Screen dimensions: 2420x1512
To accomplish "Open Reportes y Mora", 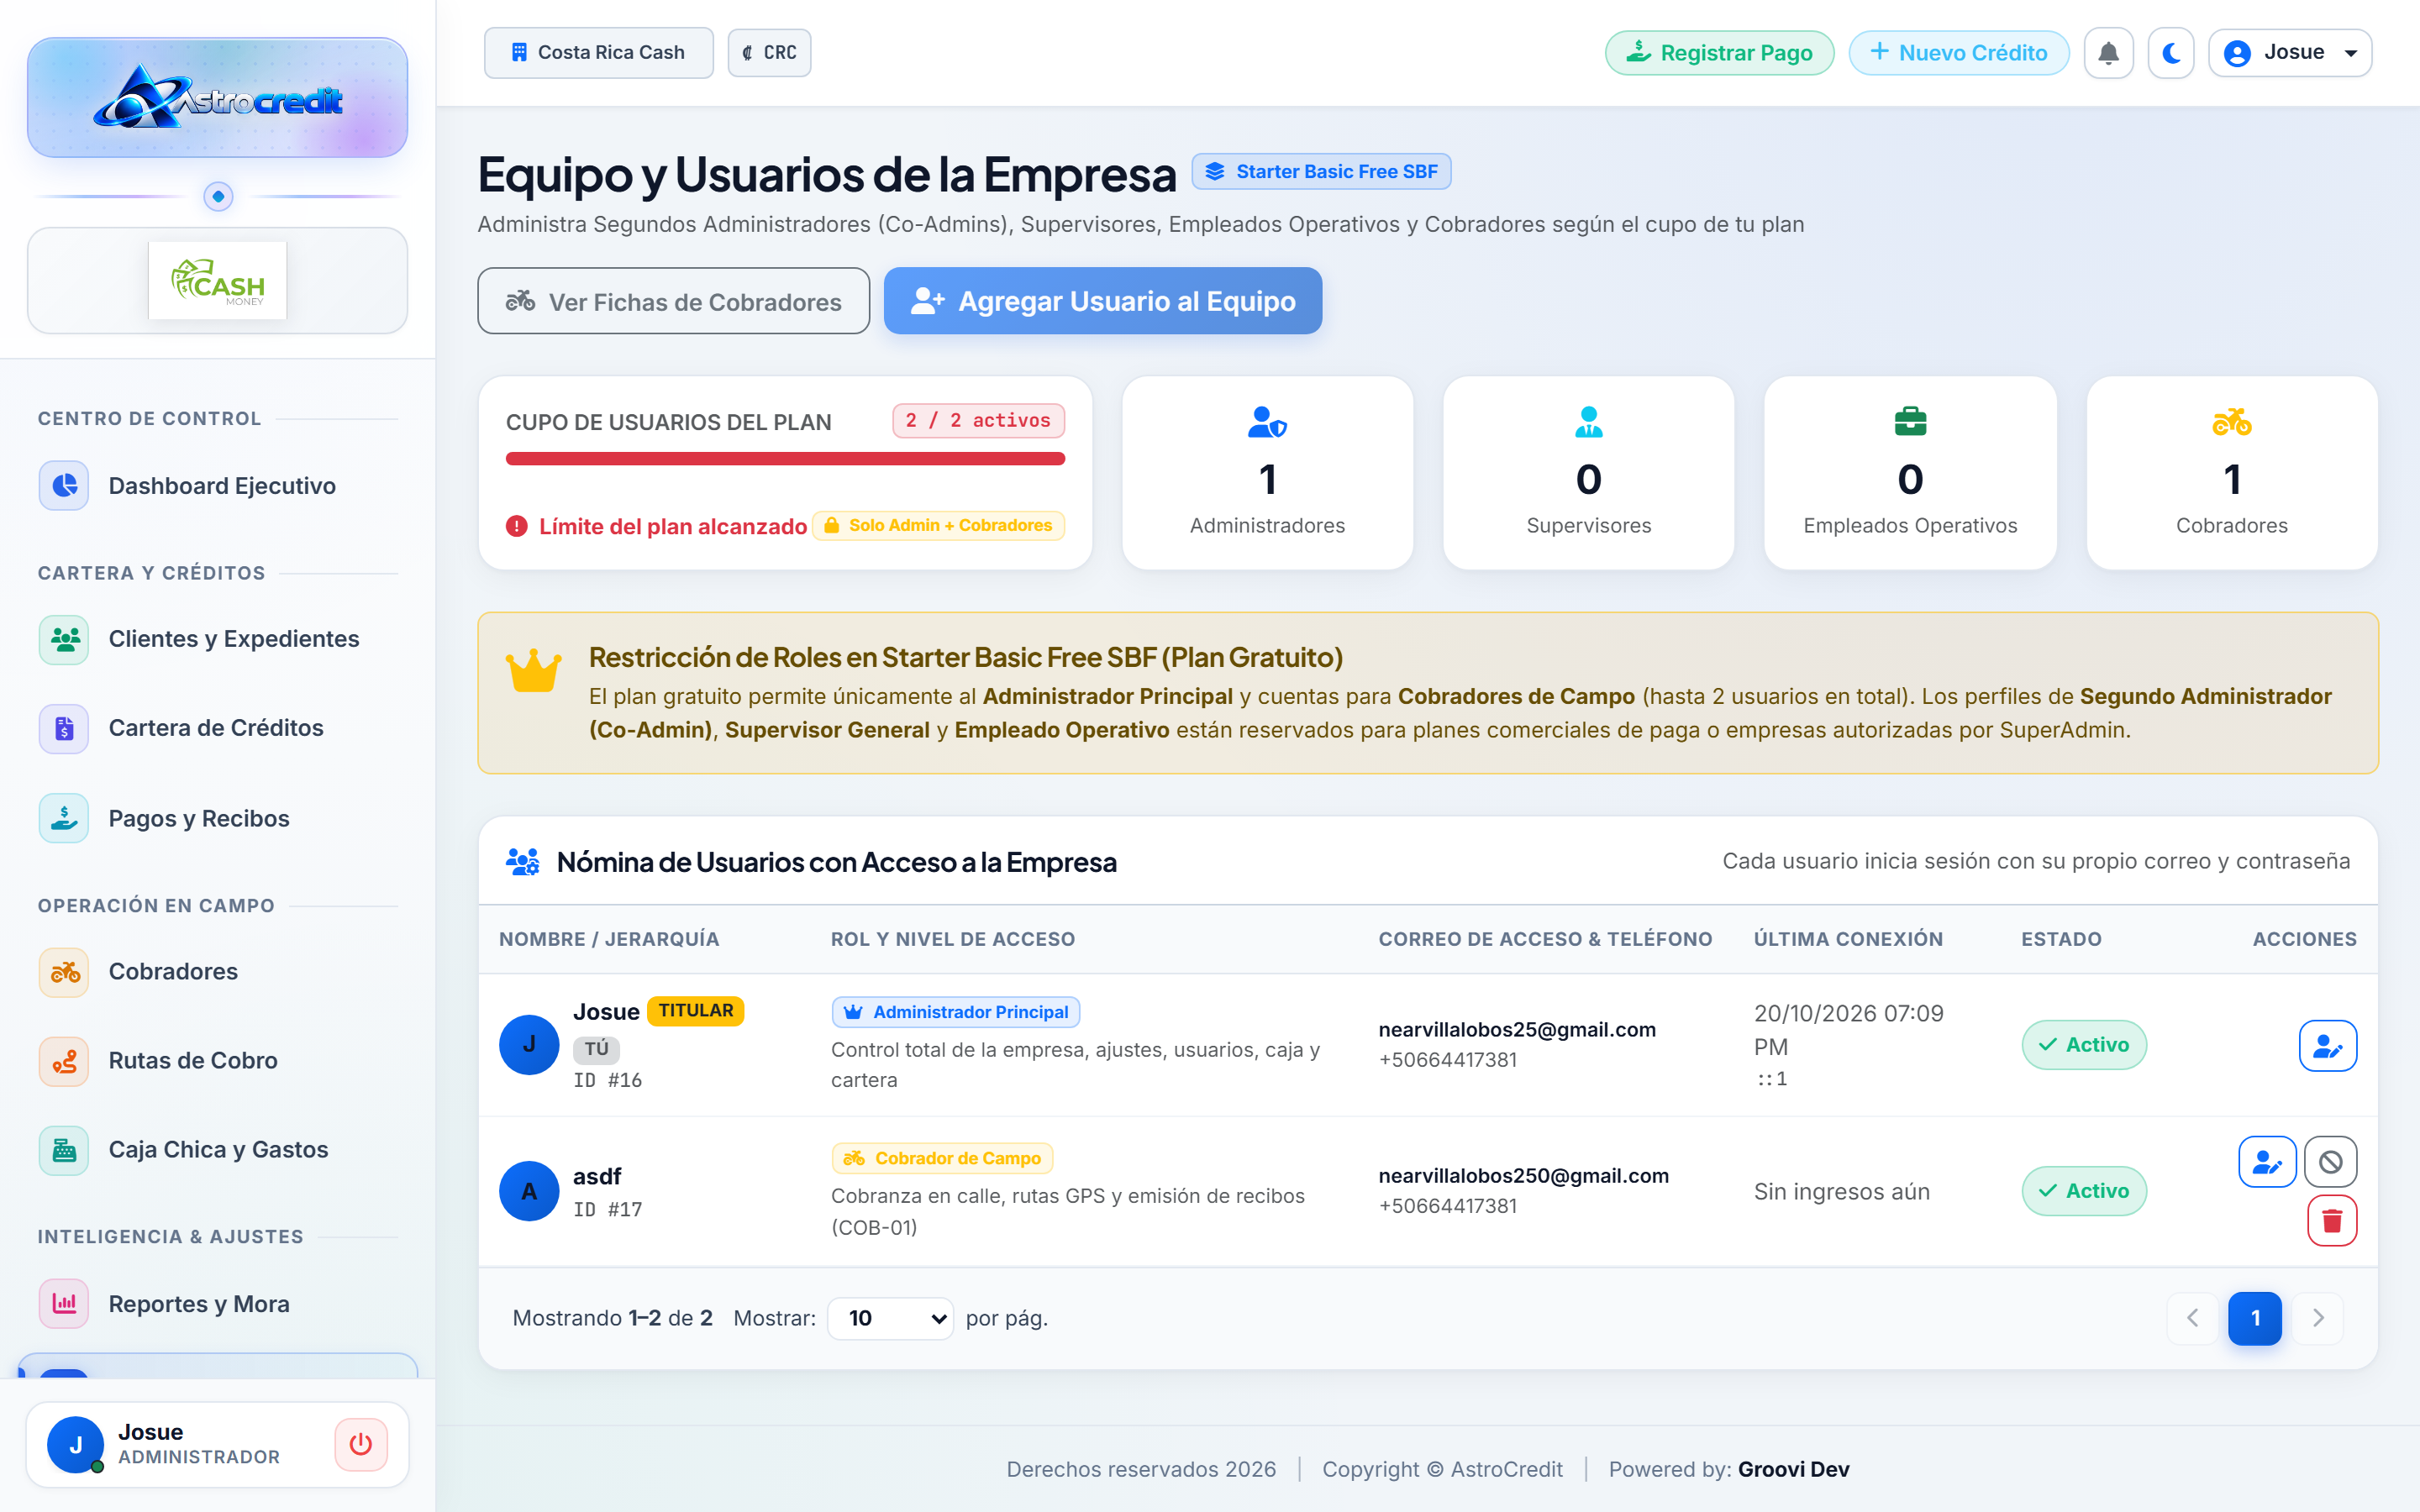I will coord(217,1304).
